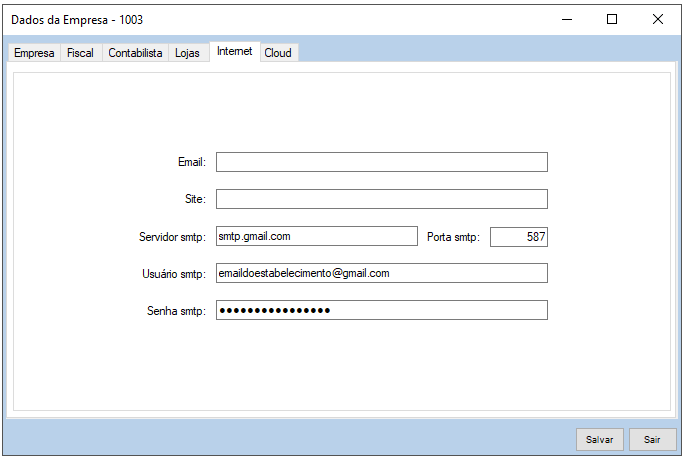Focus the Usuário smtp field

coord(381,273)
